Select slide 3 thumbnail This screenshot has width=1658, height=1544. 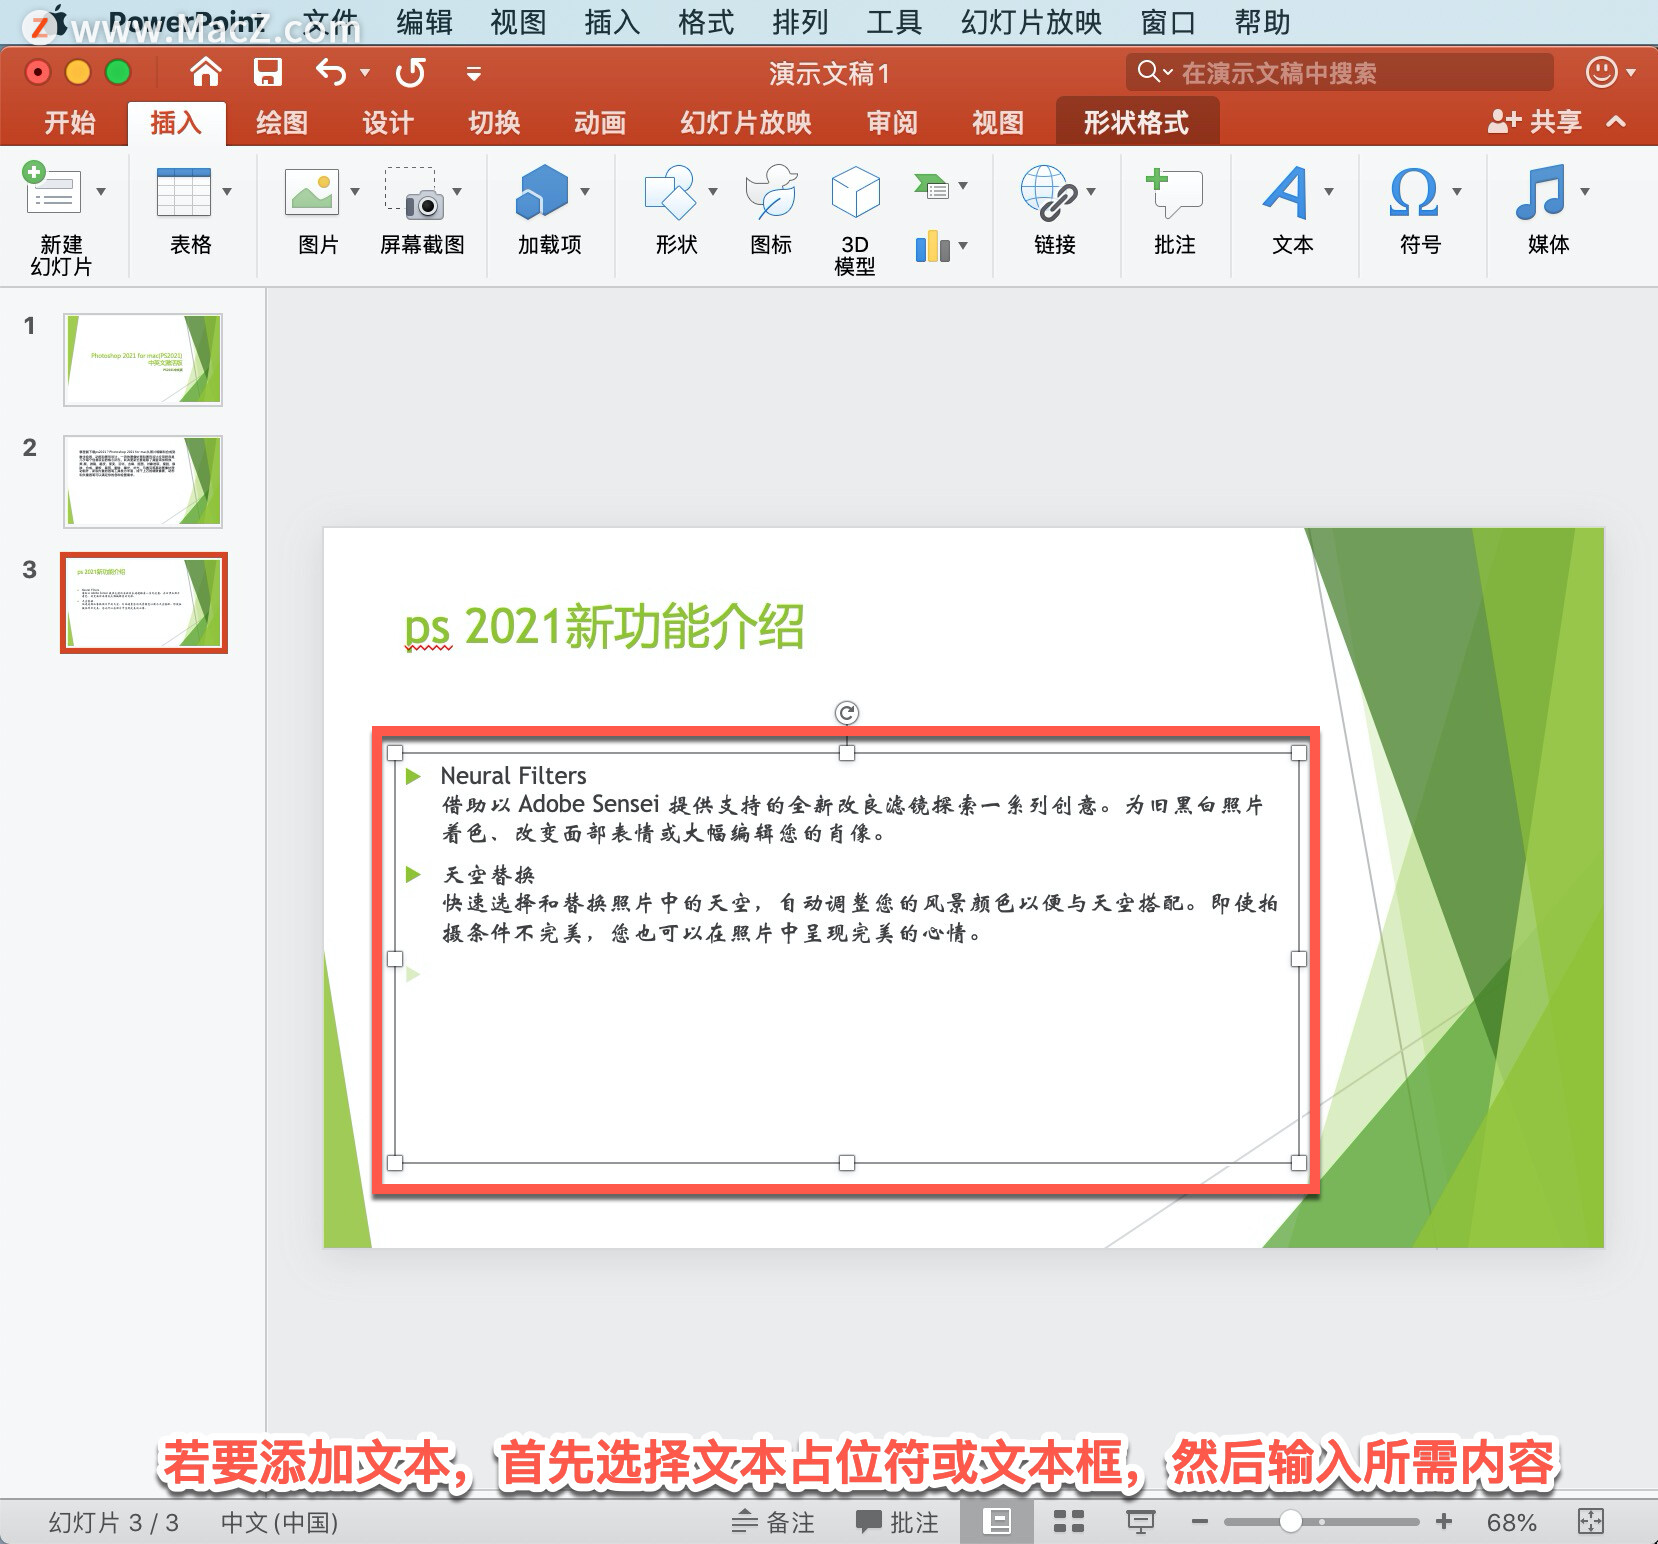[144, 603]
